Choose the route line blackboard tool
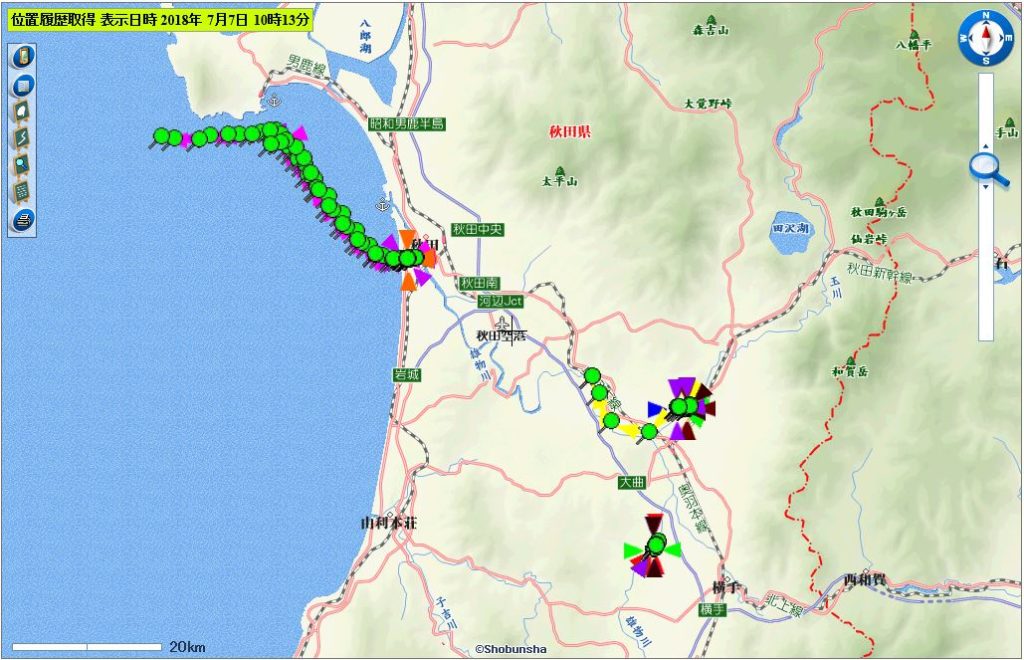This screenshot has height=660, width=1024. click(22, 137)
